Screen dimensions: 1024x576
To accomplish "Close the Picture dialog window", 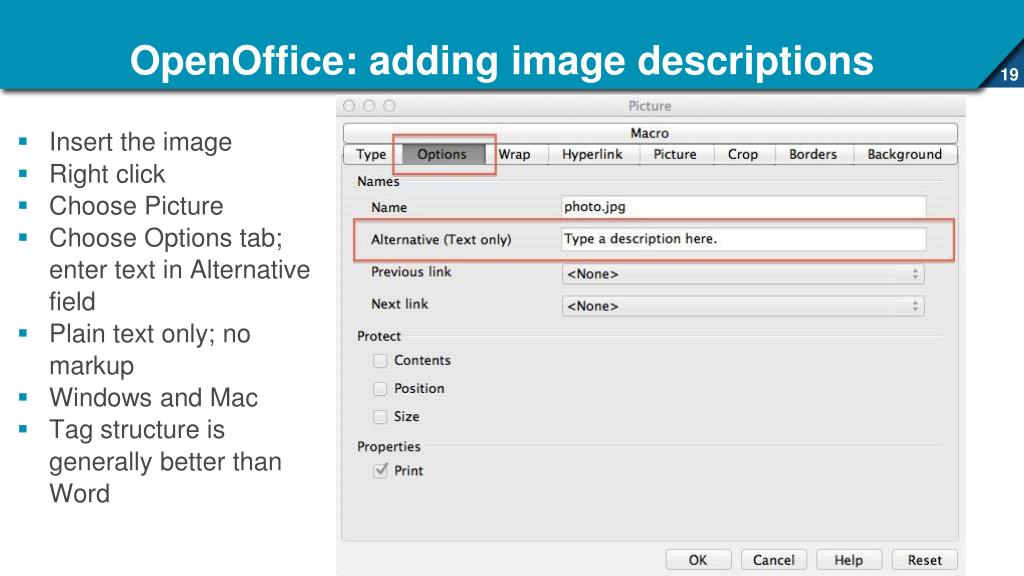I will pos(349,106).
